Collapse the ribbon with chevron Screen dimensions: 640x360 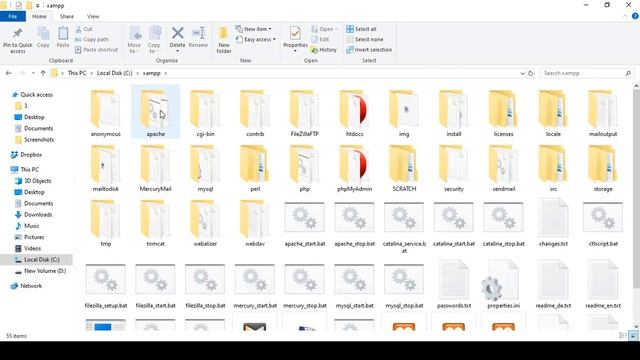(x=625, y=16)
